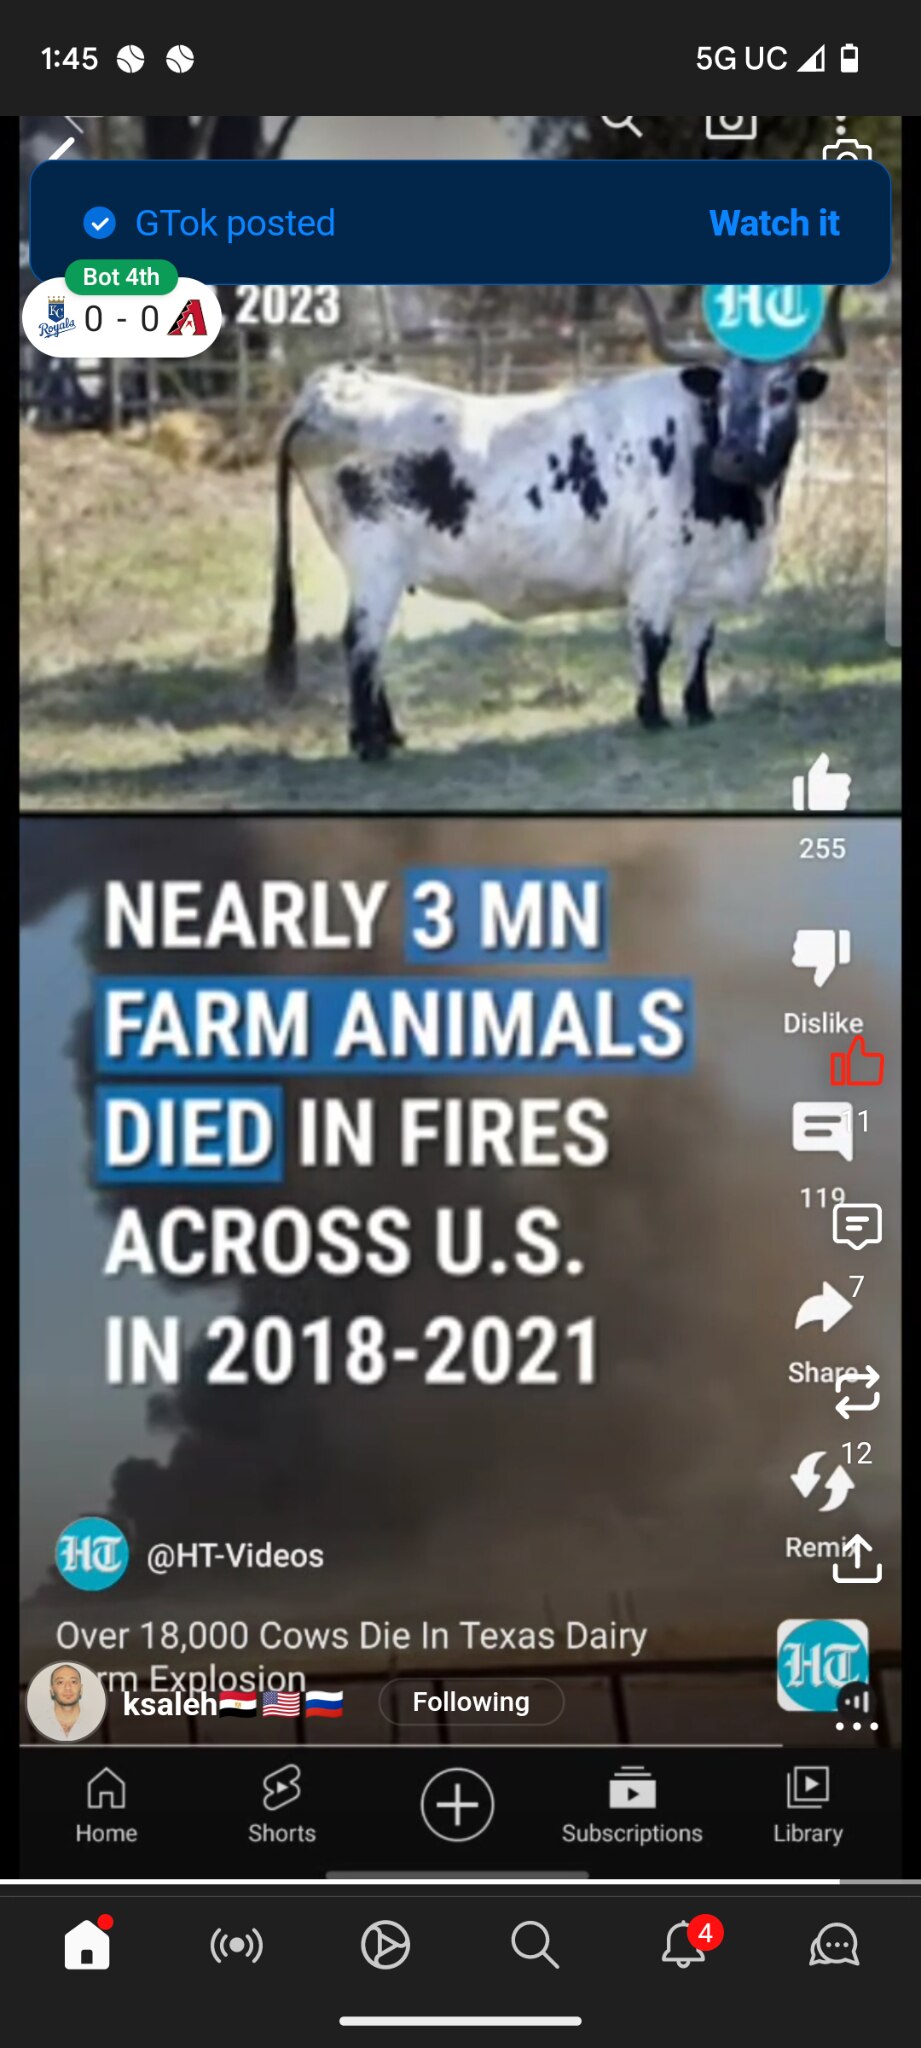This screenshot has width=921, height=2048.
Task: Open notifications bell with 4 badge
Action: click(686, 1944)
